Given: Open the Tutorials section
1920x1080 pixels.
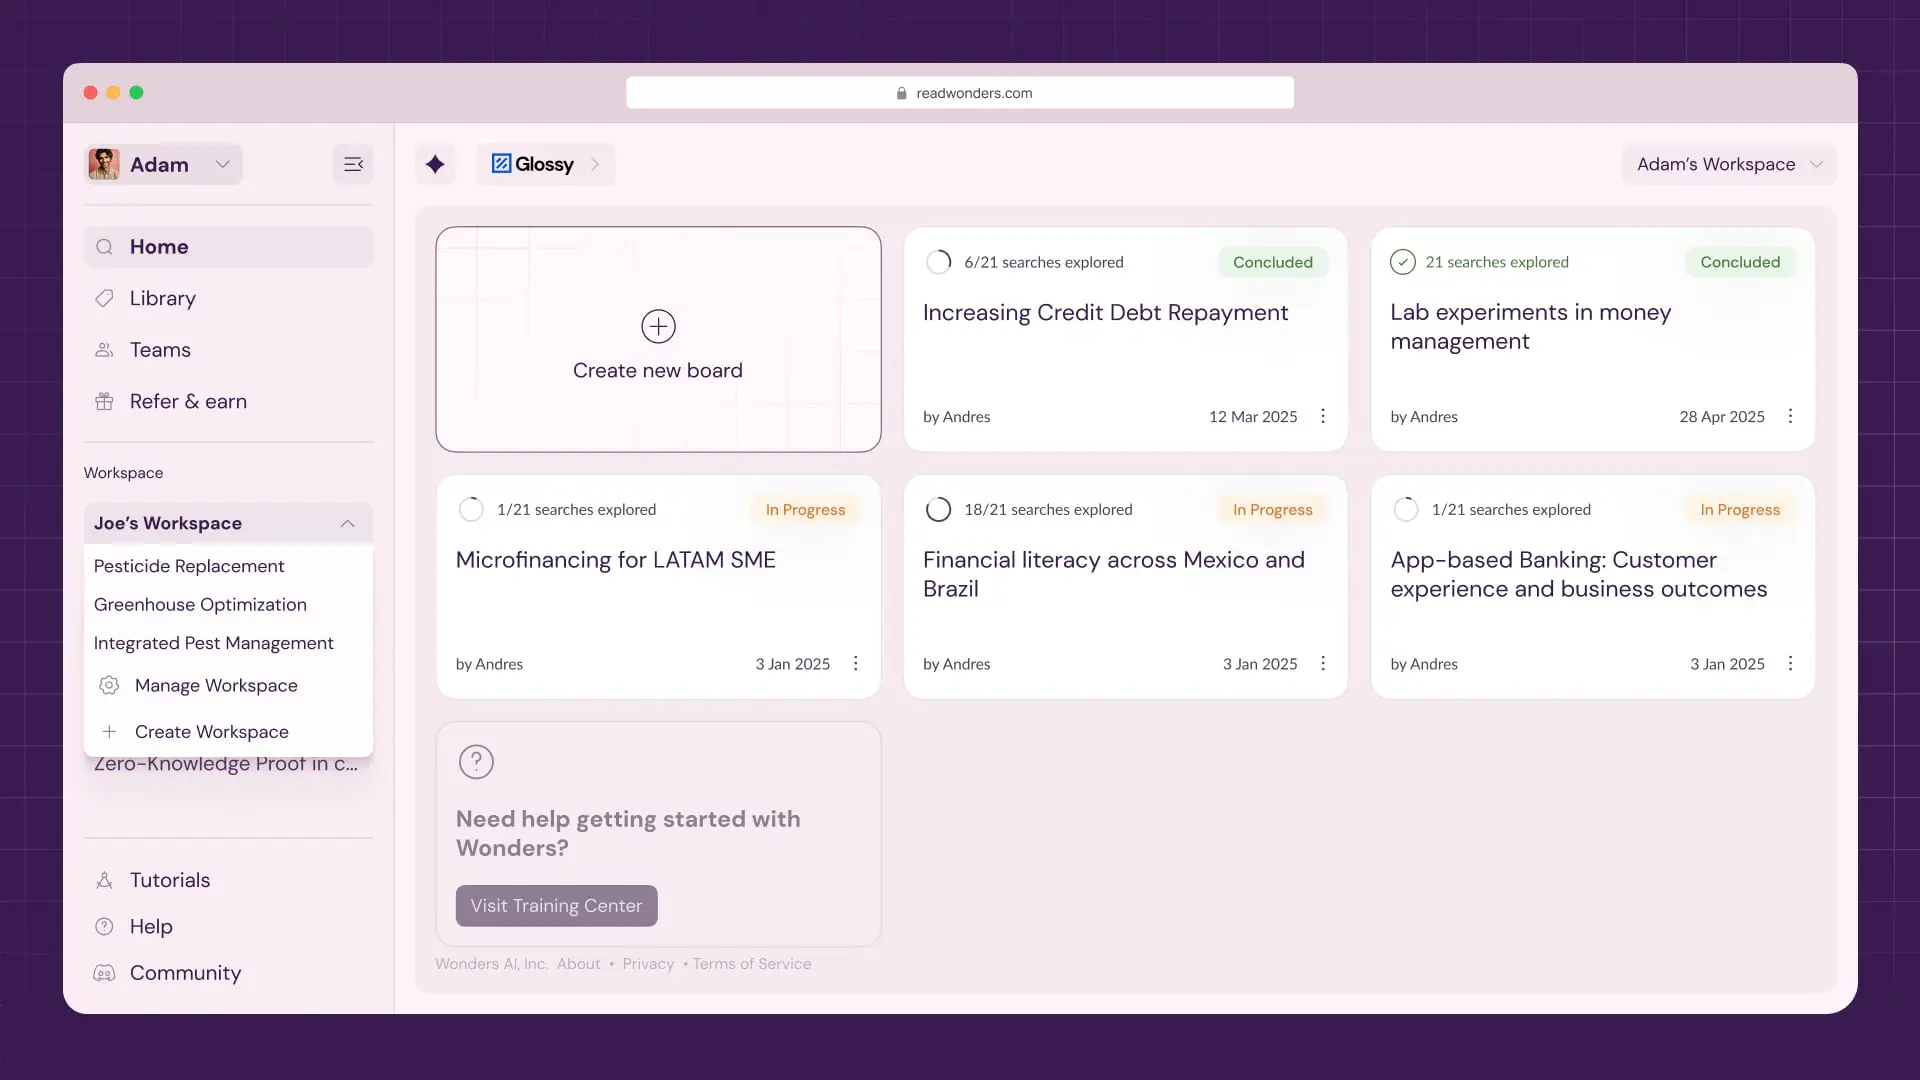Looking at the screenshot, I should tap(169, 880).
